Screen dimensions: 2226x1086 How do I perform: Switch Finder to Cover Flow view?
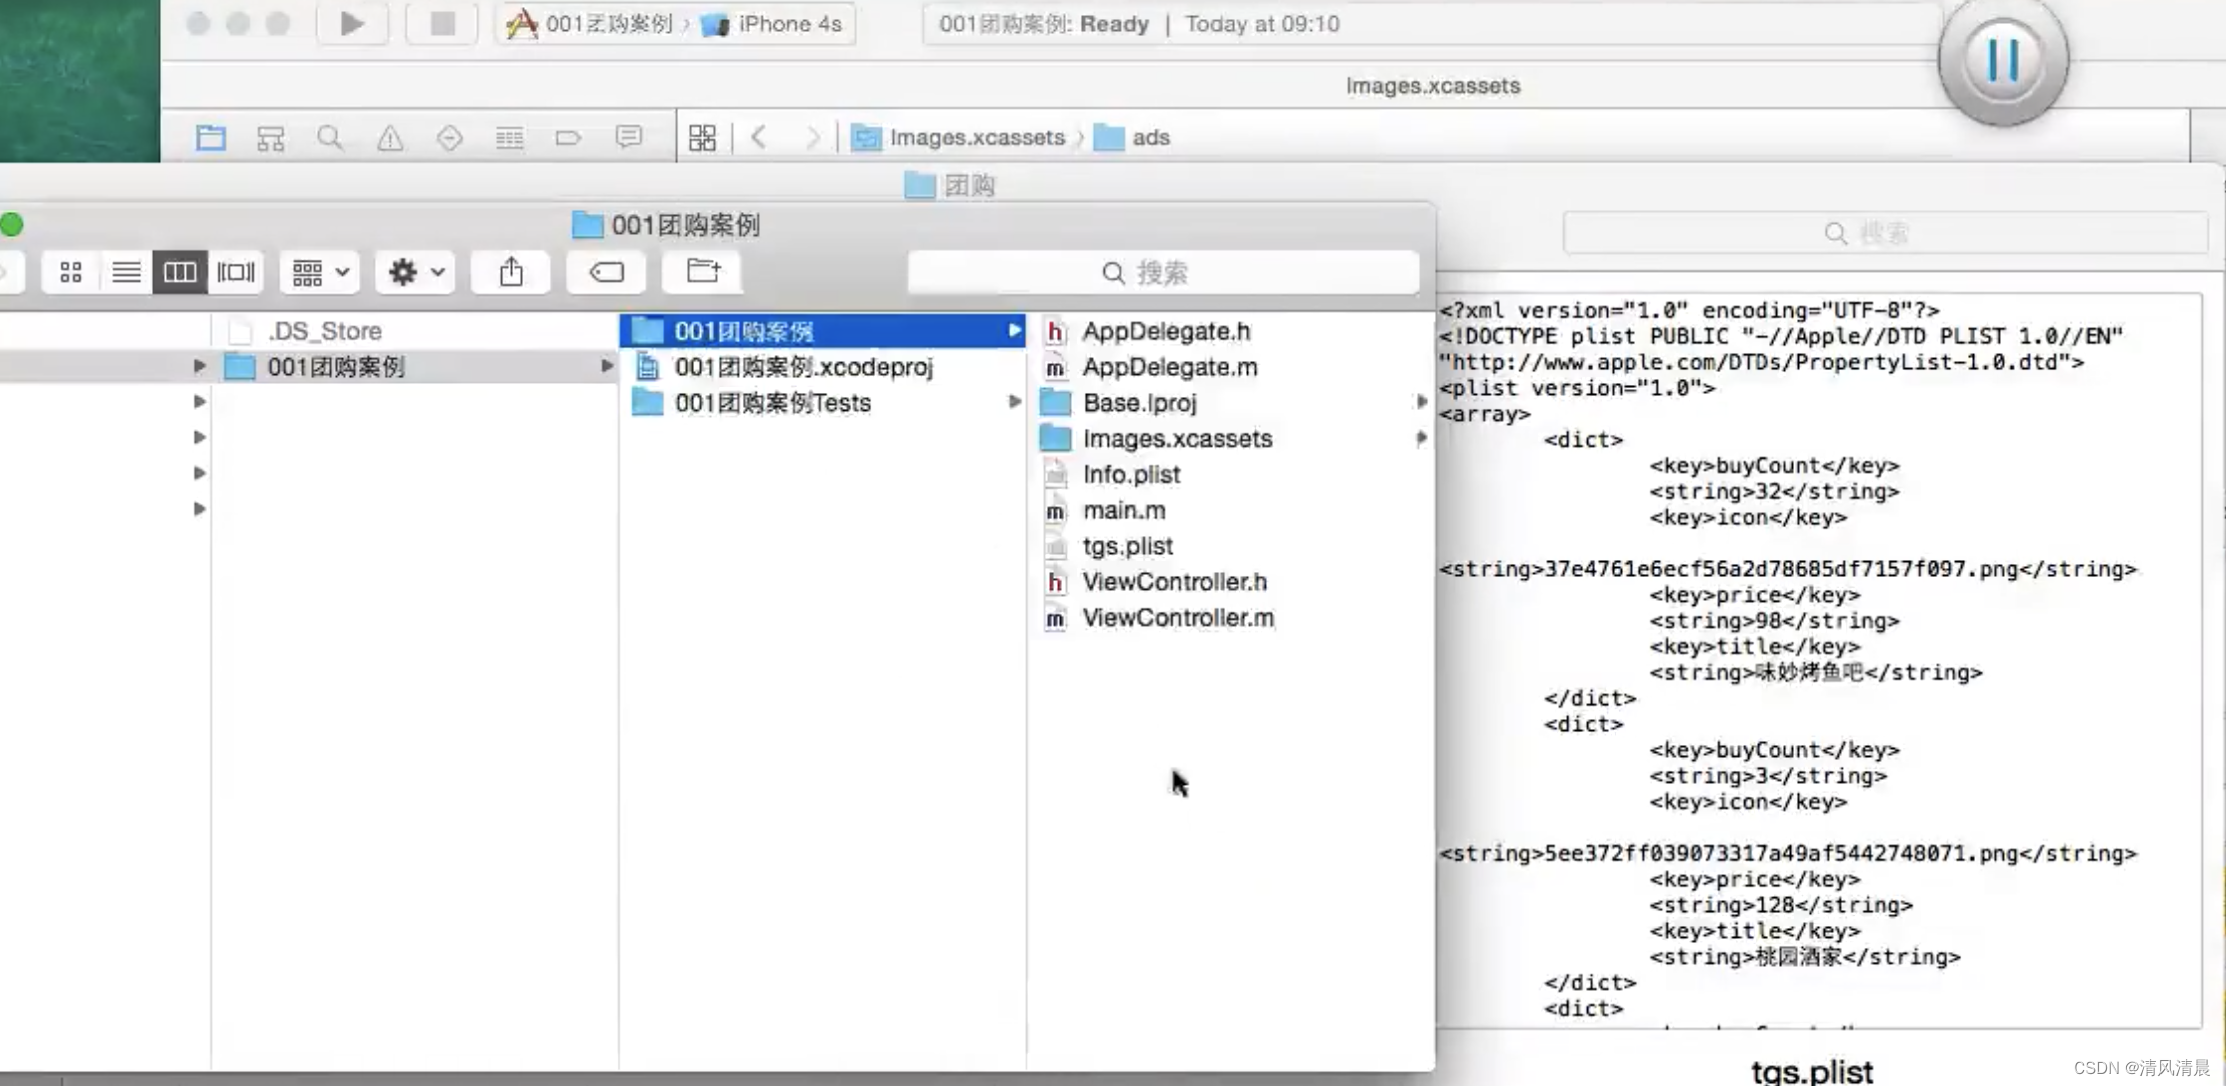point(236,272)
